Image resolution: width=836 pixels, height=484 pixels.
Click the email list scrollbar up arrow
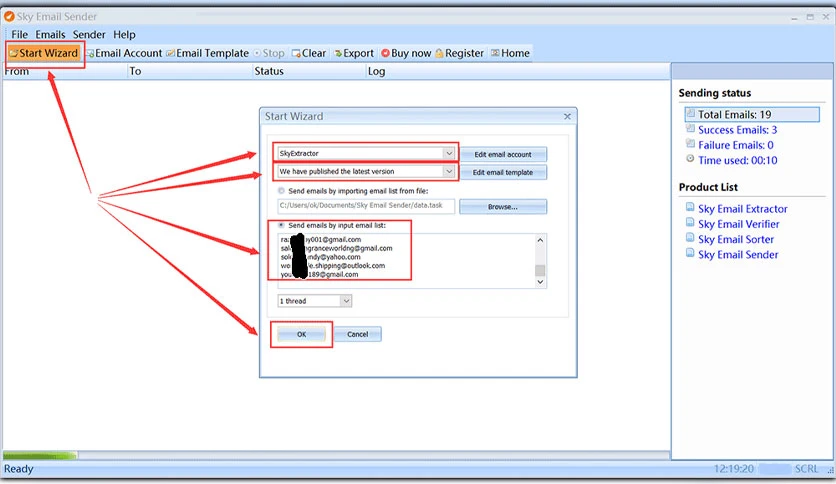click(x=540, y=240)
